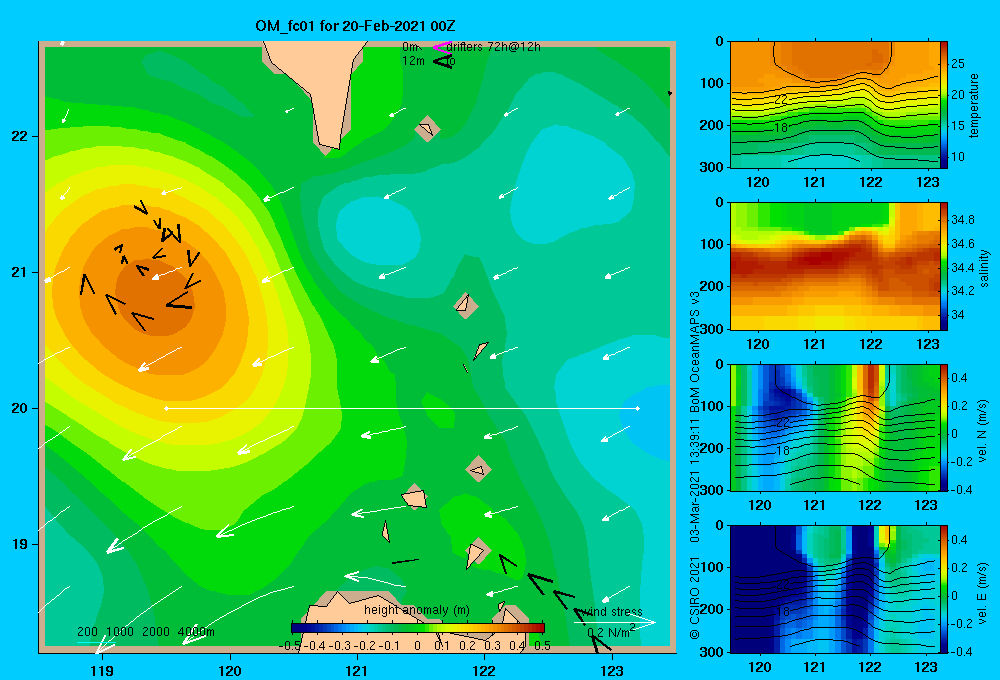Viewport: 1000px width, 680px height.
Task: Click the wind stress reference arrow
Action: (615, 622)
